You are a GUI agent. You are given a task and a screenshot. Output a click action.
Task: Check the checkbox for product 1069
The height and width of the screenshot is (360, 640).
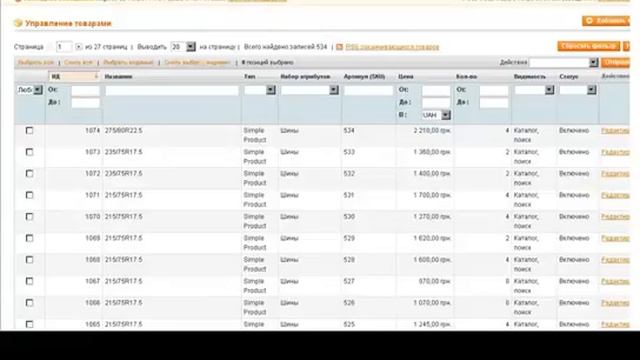coord(29,238)
